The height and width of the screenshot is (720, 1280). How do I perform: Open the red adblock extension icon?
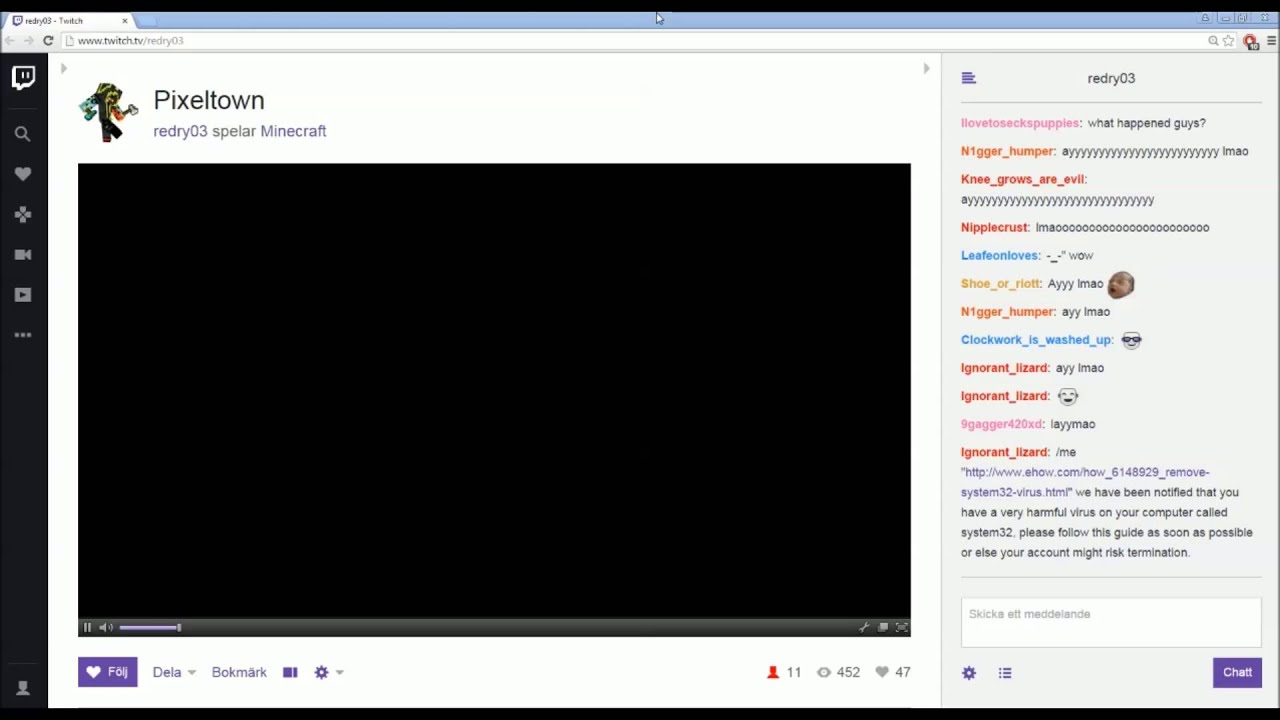click(1250, 41)
